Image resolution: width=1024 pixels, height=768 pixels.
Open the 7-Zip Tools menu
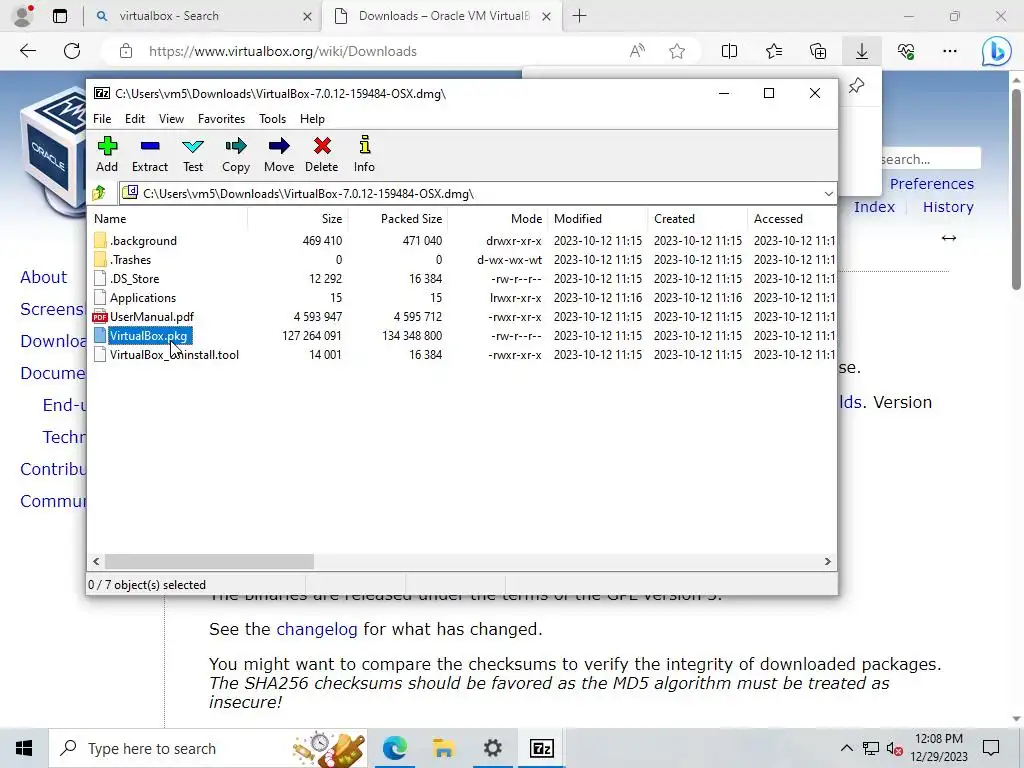coord(272,119)
